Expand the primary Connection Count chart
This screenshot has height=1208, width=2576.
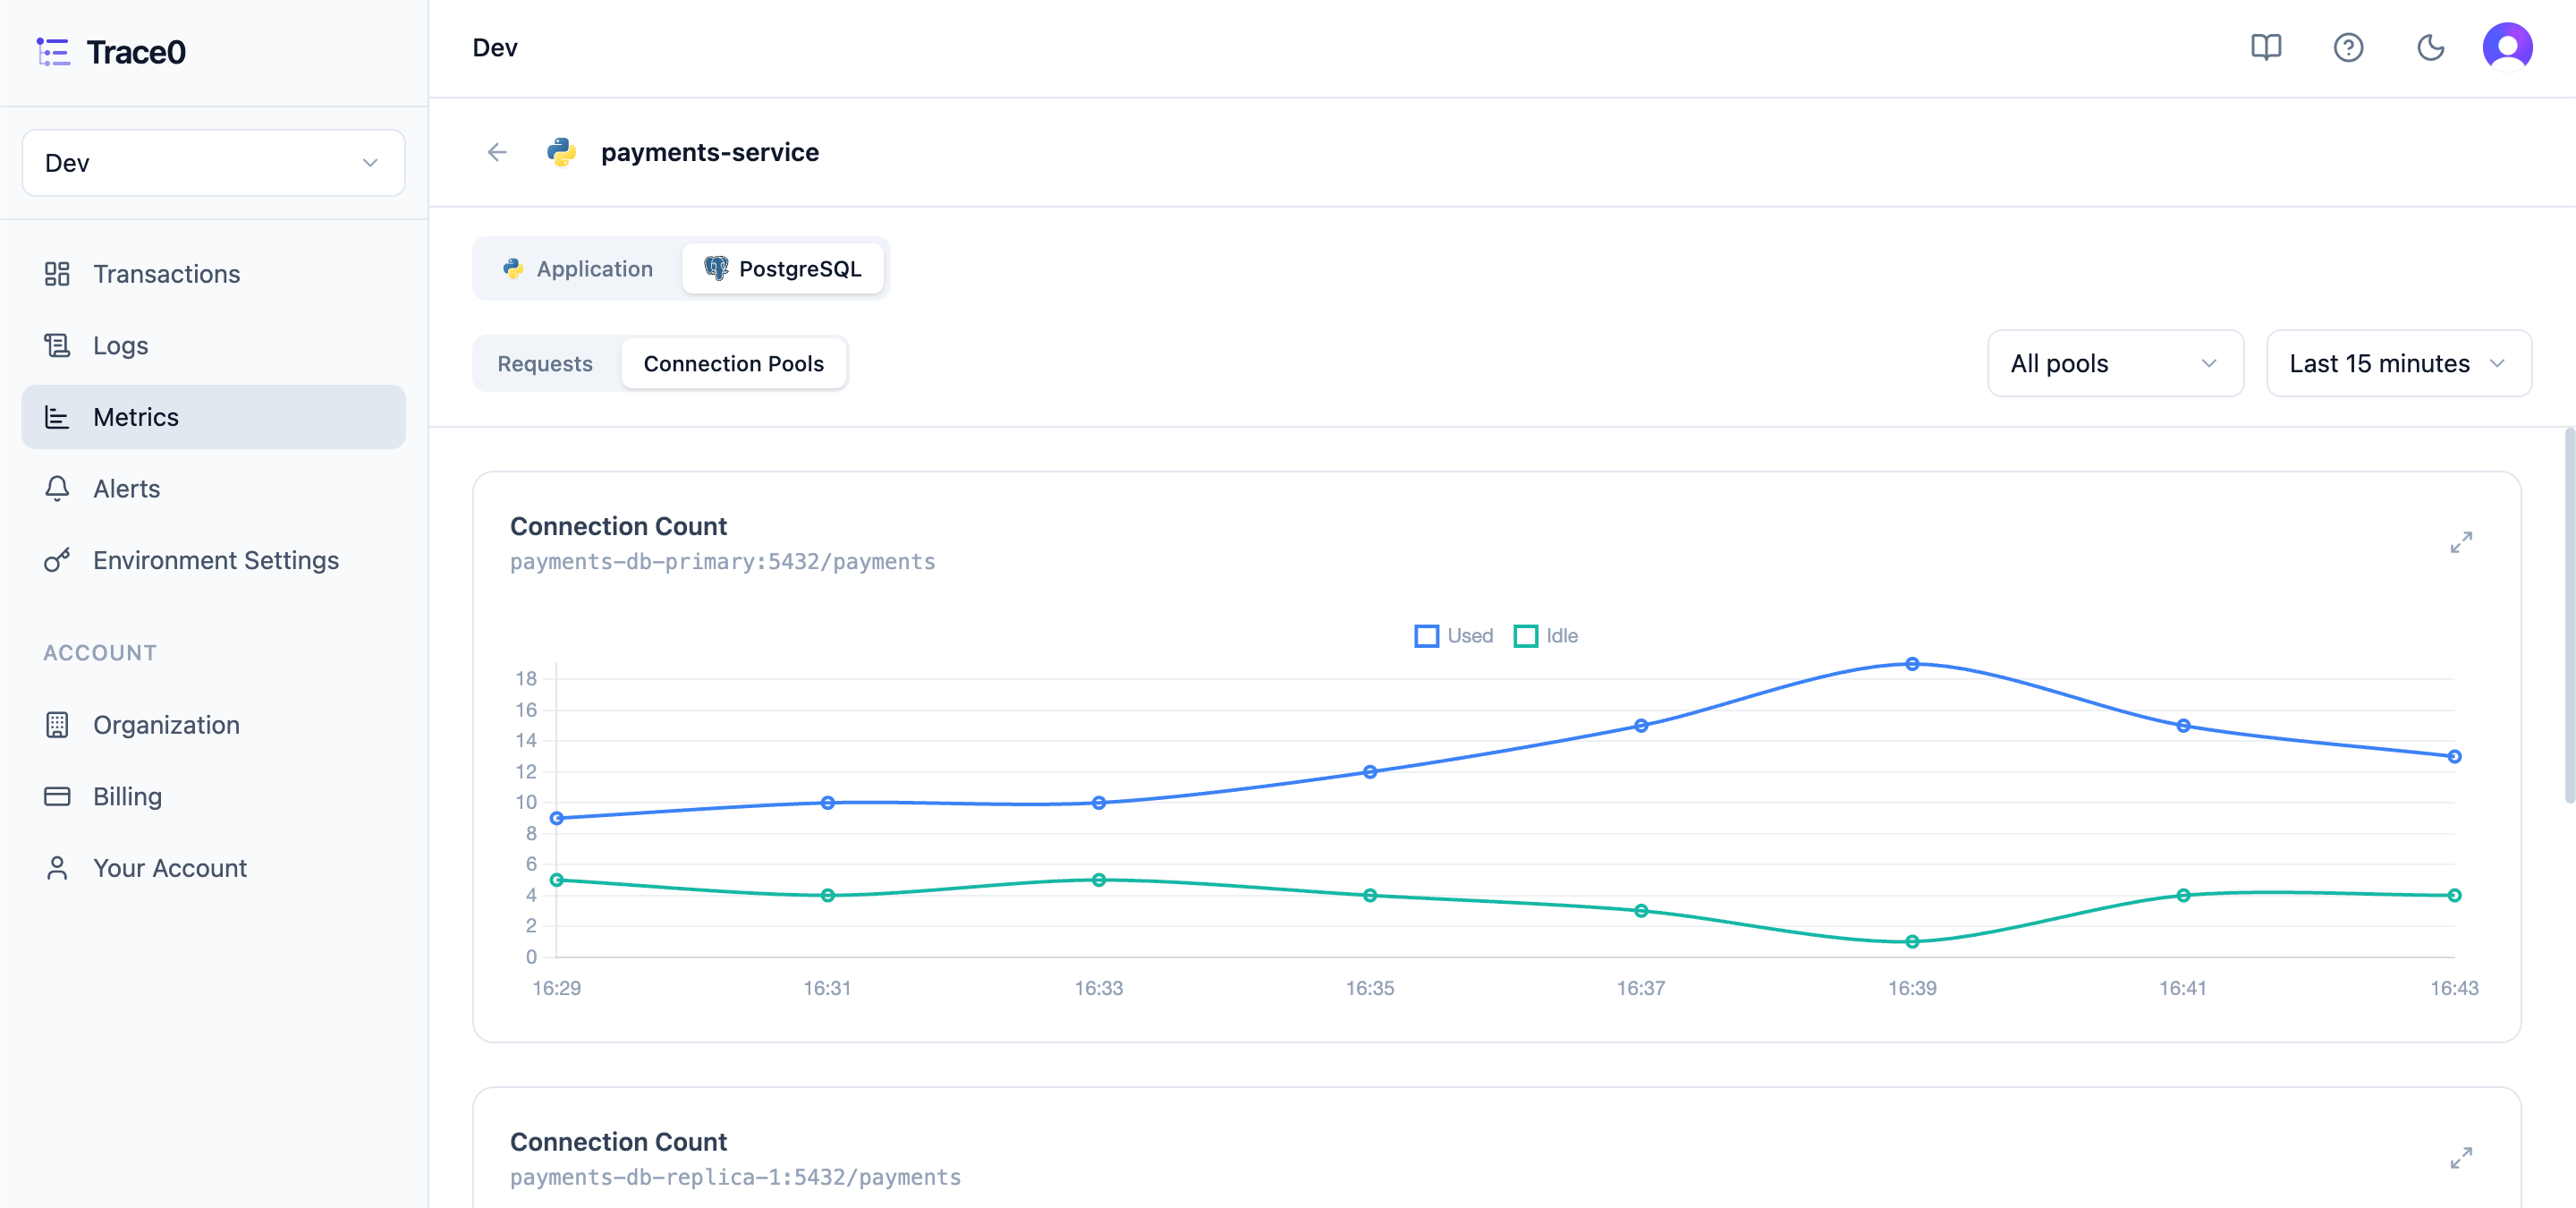[2461, 542]
